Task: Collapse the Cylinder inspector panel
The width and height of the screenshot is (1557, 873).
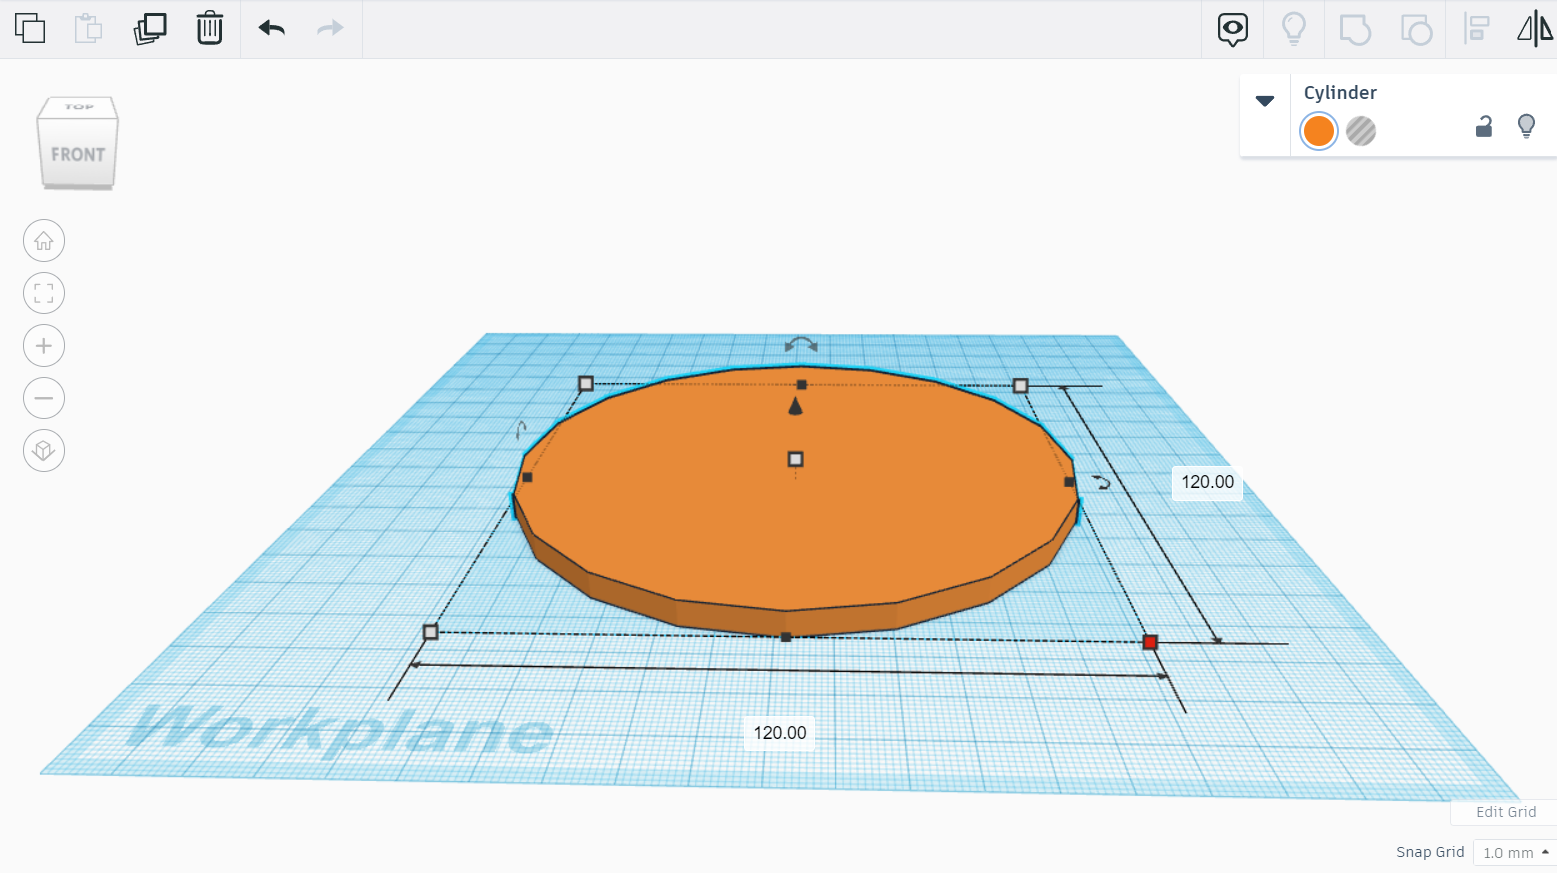Action: pyautogui.click(x=1265, y=100)
